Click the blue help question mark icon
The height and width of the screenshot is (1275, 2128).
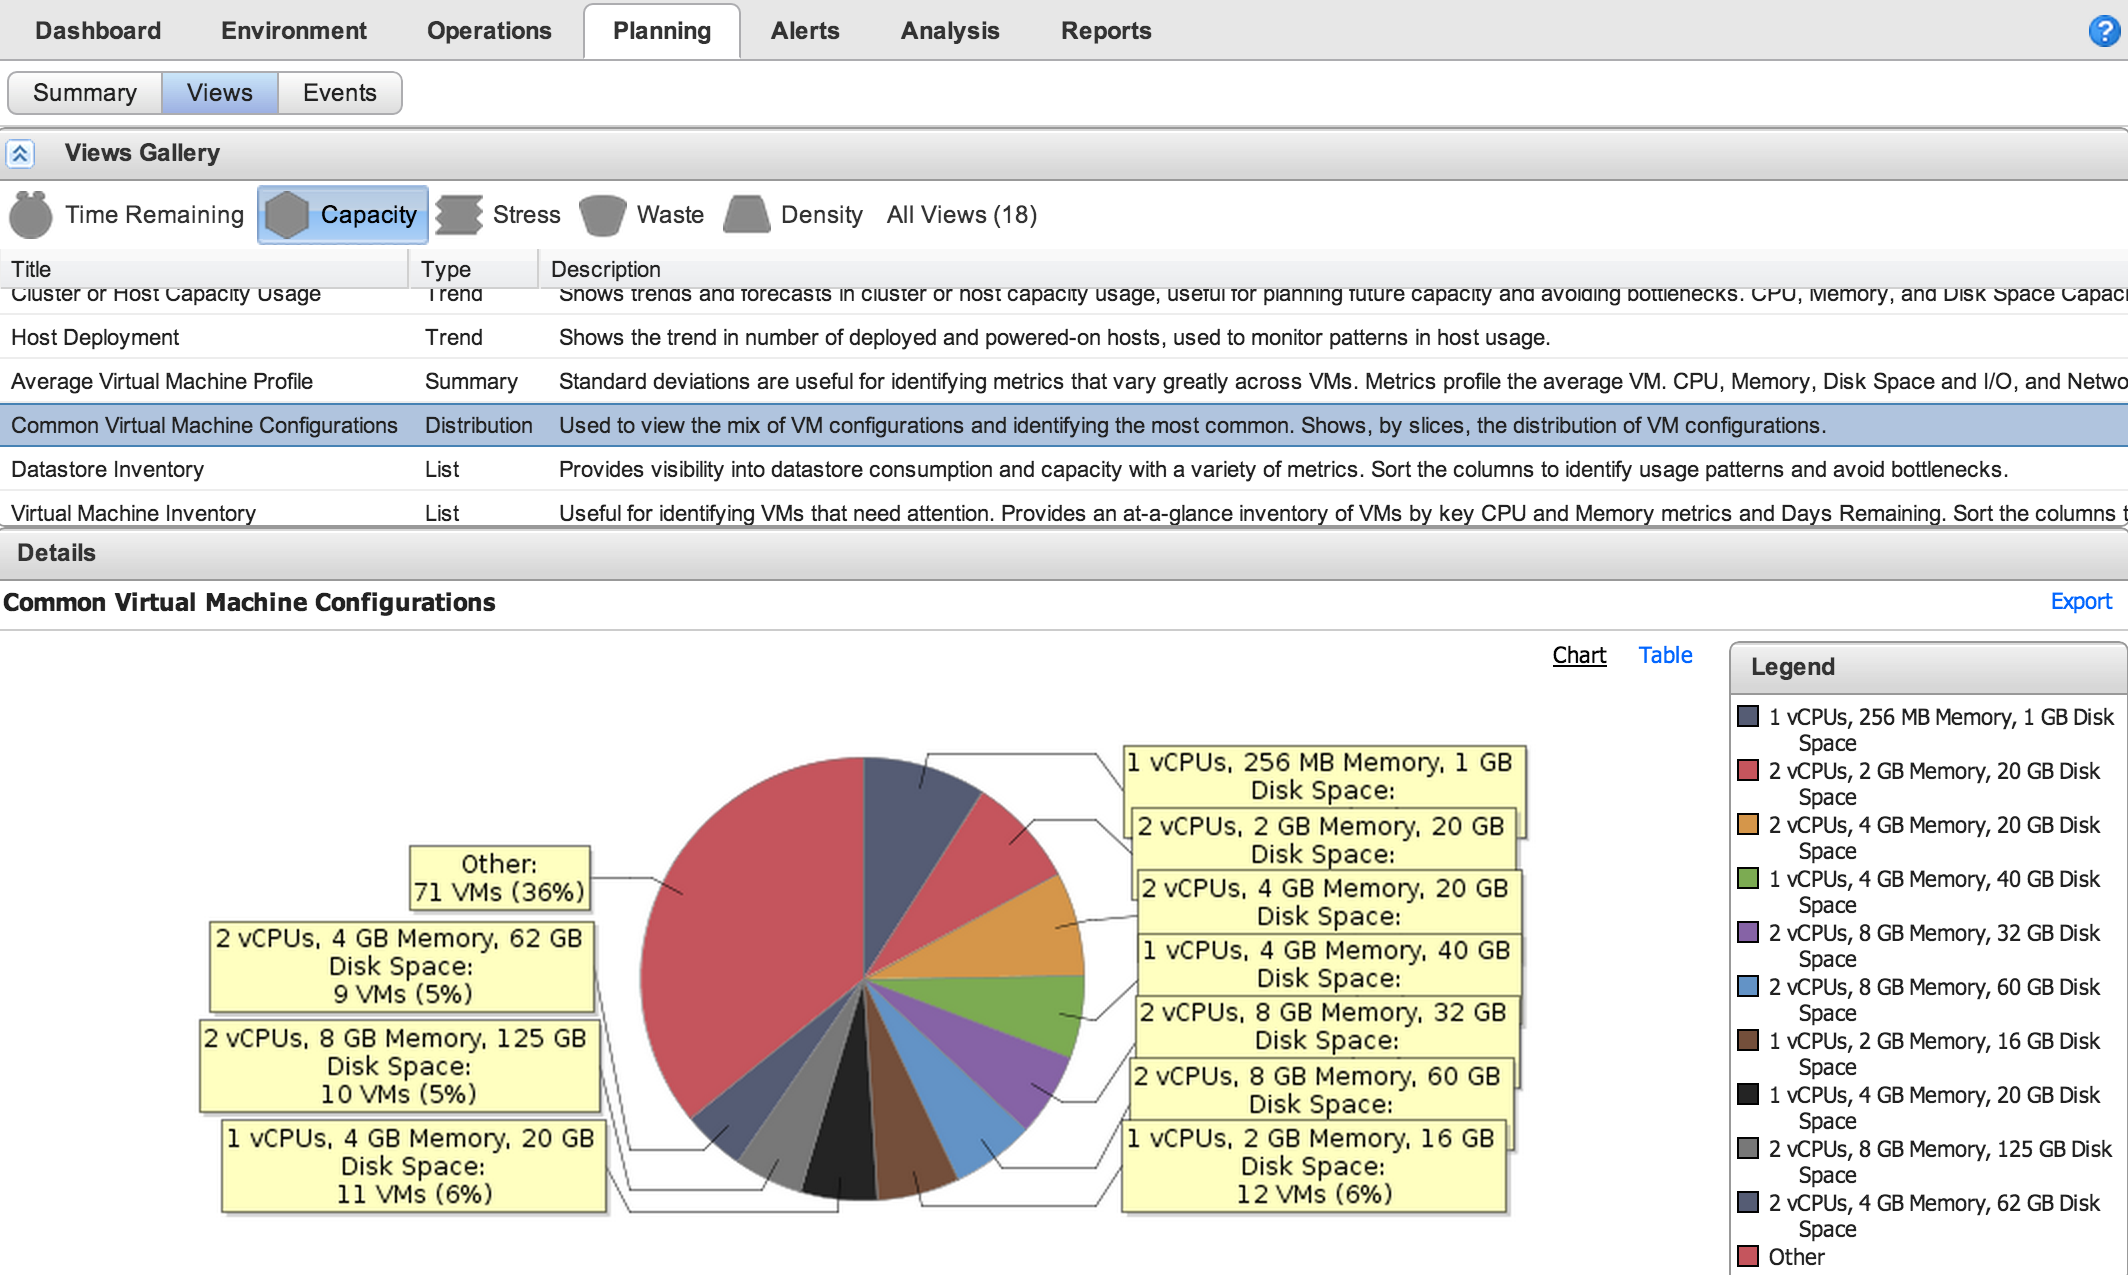coord(2104,31)
